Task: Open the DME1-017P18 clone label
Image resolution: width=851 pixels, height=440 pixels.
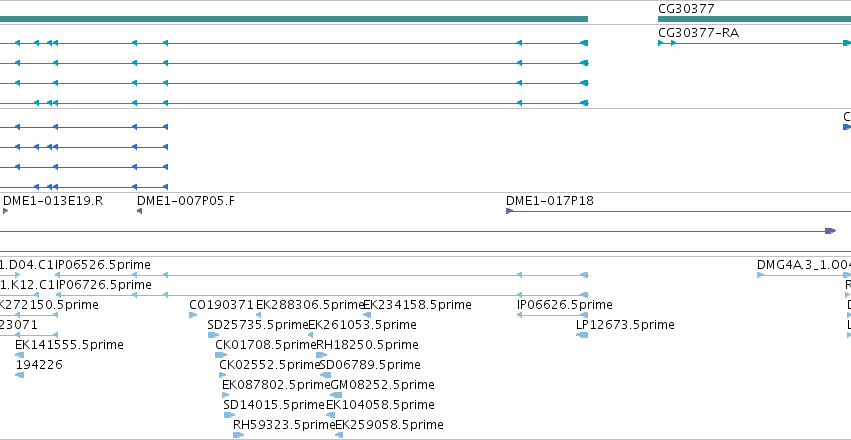Action: coord(550,201)
